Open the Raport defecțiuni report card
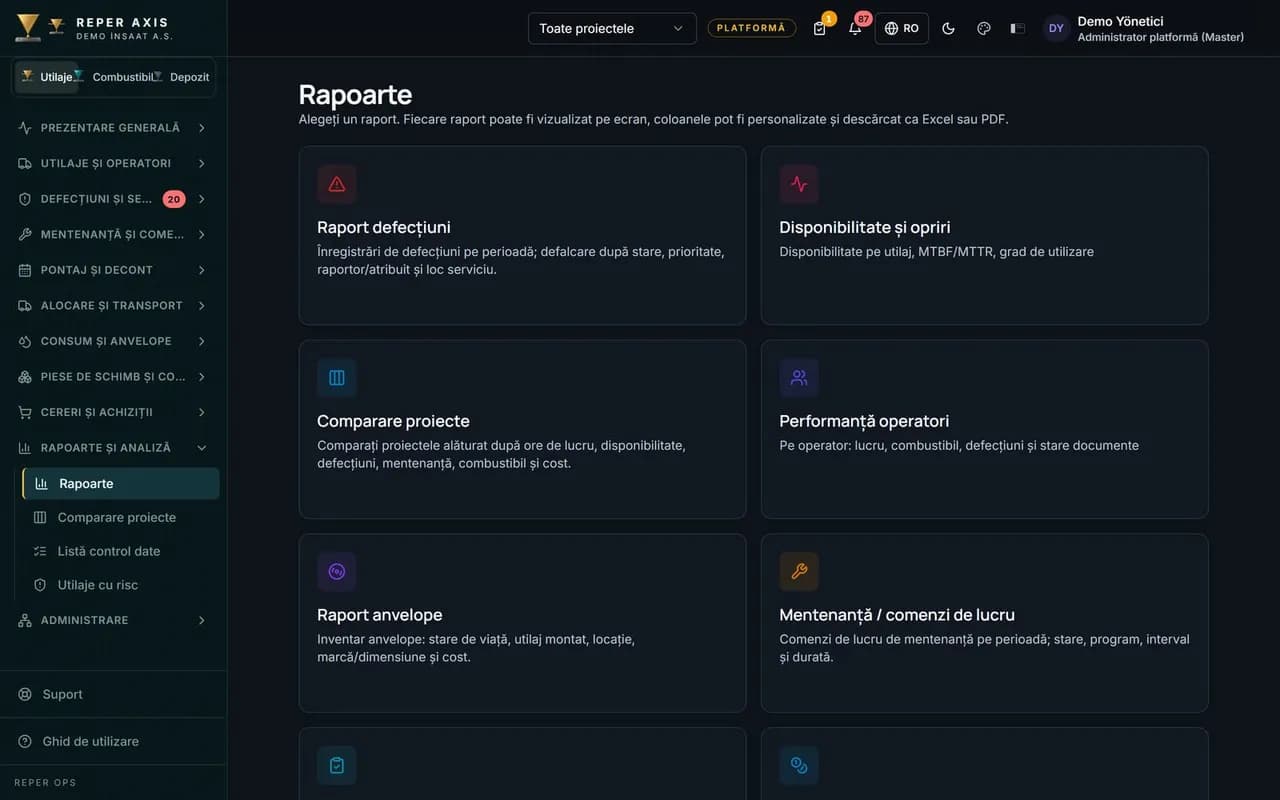 tap(522, 236)
